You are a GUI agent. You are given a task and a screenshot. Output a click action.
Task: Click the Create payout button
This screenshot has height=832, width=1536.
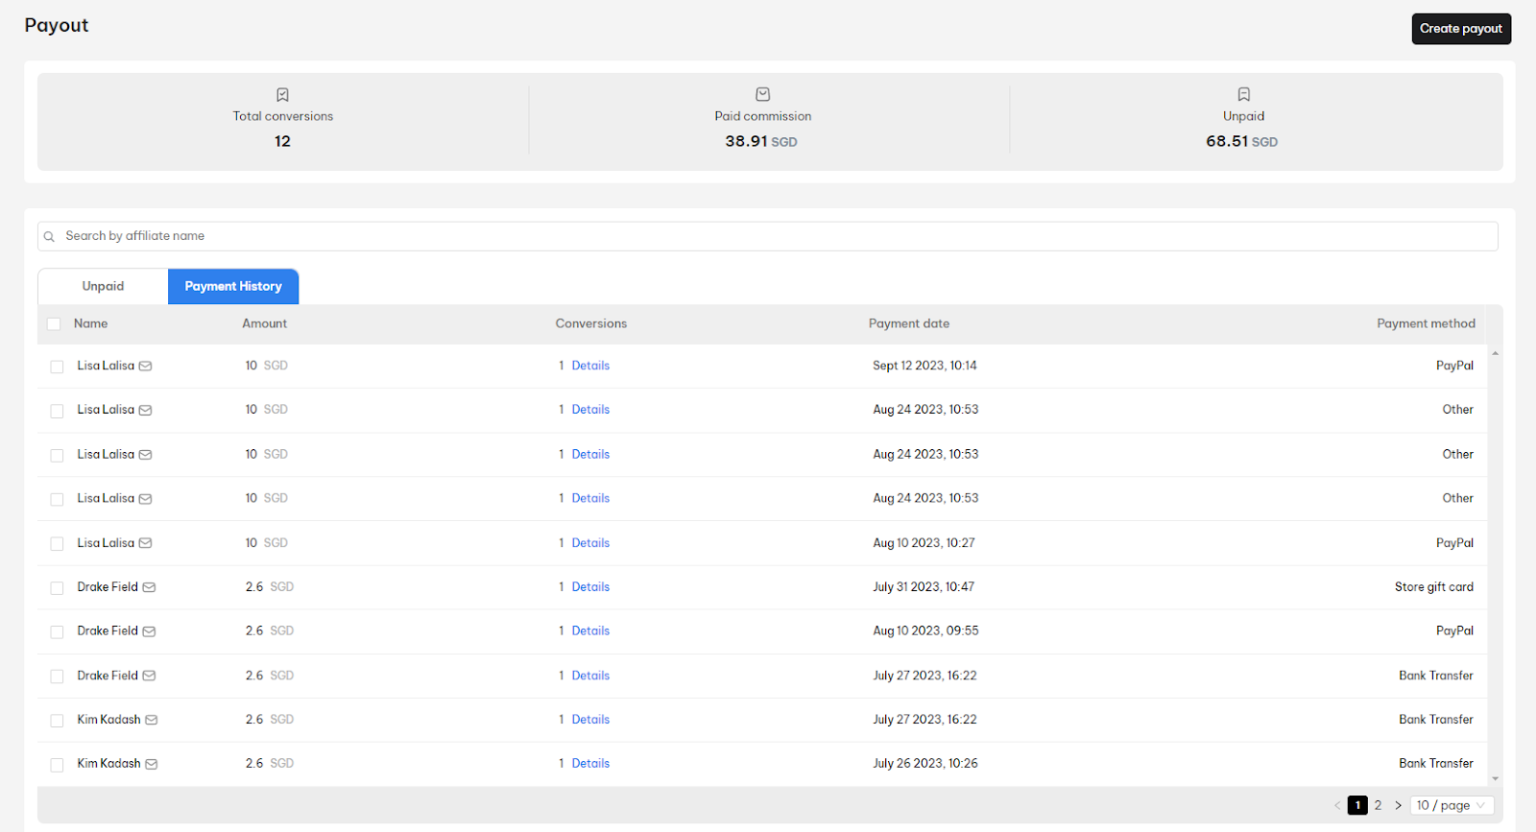(1461, 28)
